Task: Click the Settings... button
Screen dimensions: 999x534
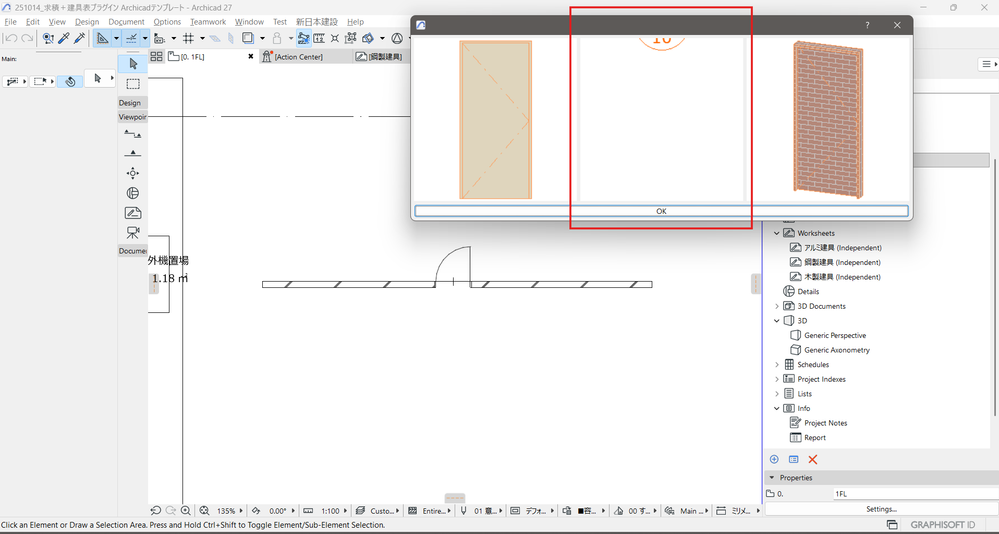Action: pyautogui.click(x=881, y=509)
